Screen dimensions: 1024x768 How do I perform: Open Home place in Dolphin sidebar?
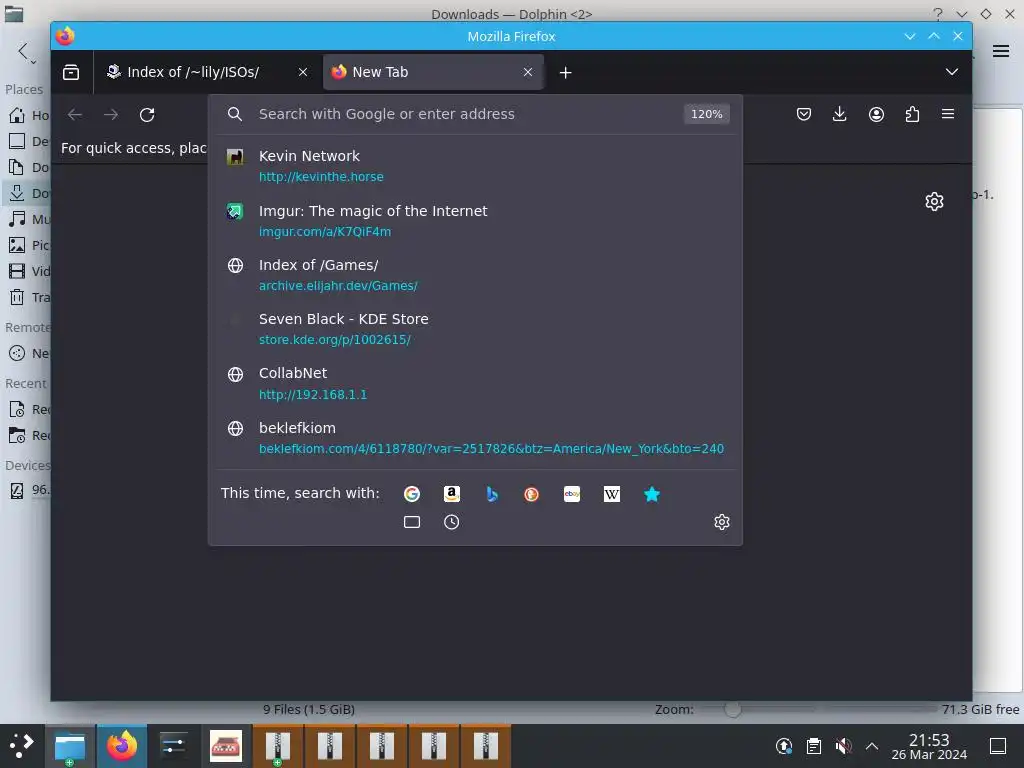27,115
